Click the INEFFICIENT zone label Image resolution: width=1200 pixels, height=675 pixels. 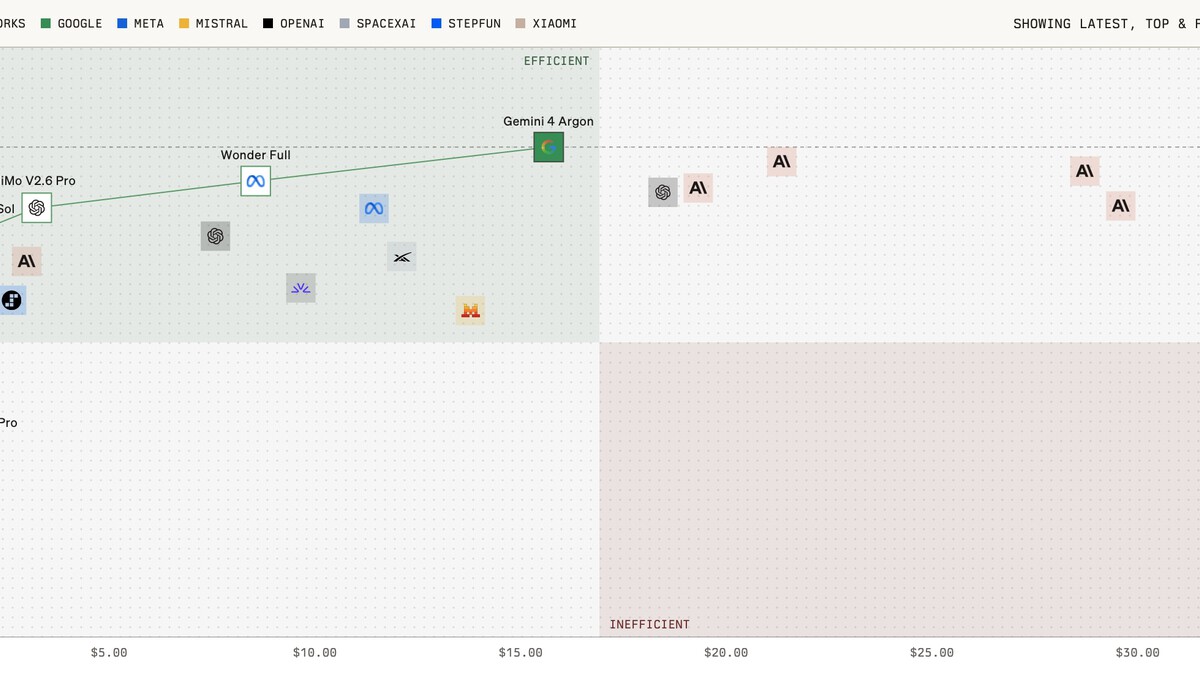(650, 624)
